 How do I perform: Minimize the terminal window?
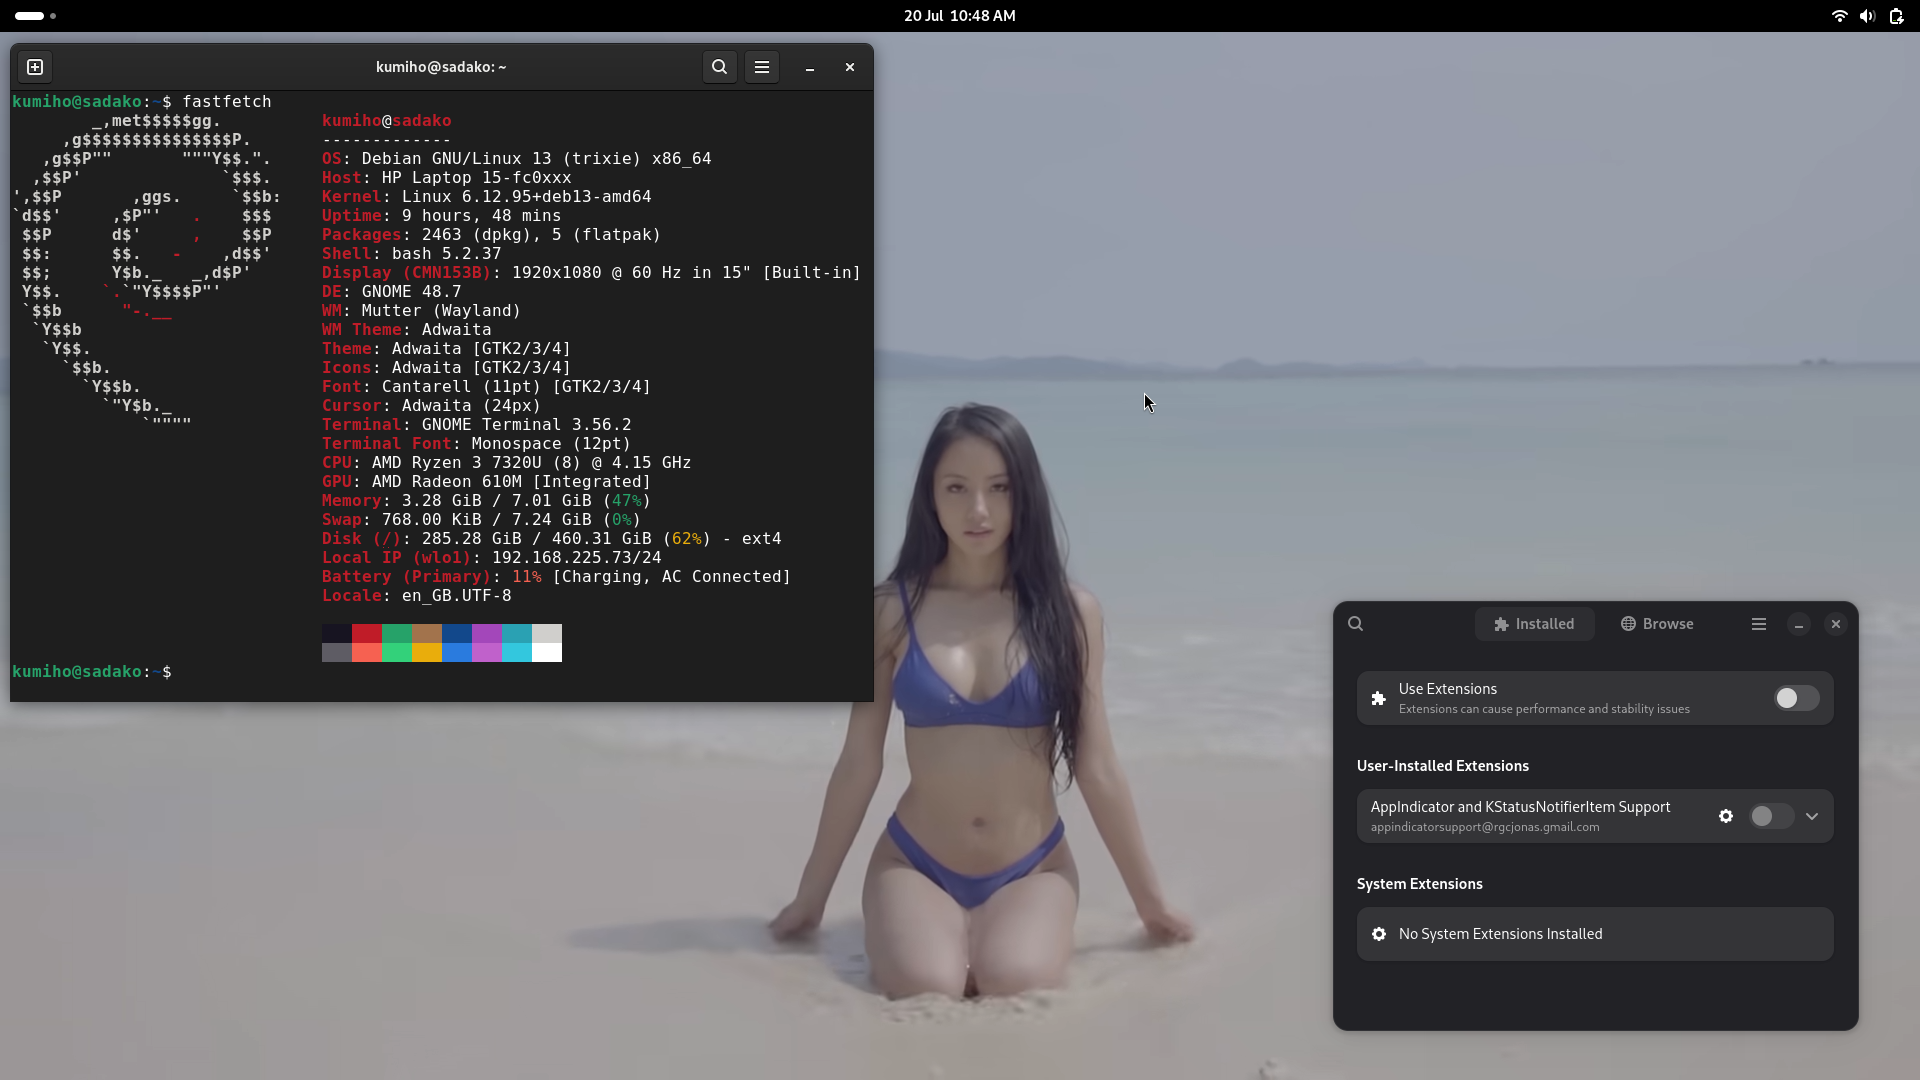[810, 67]
